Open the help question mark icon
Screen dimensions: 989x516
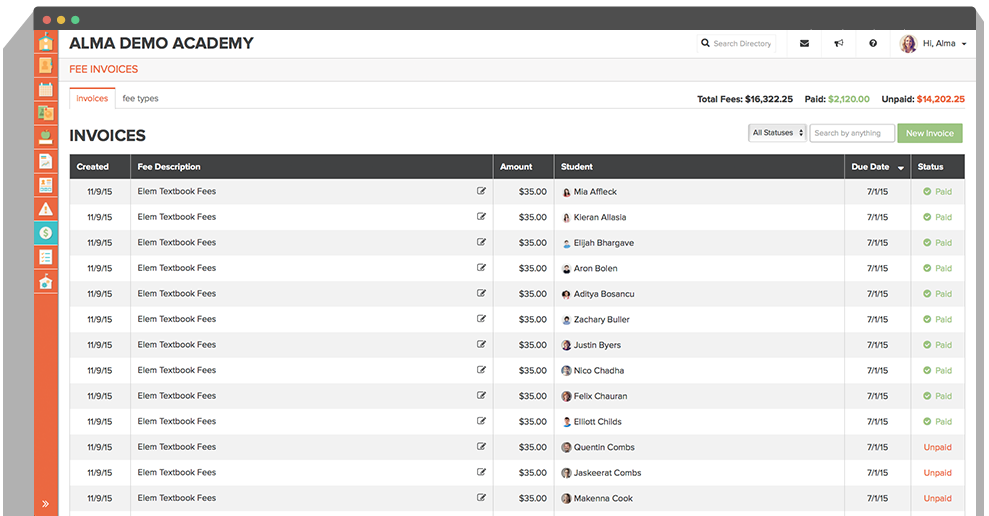(x=873, y=44)
